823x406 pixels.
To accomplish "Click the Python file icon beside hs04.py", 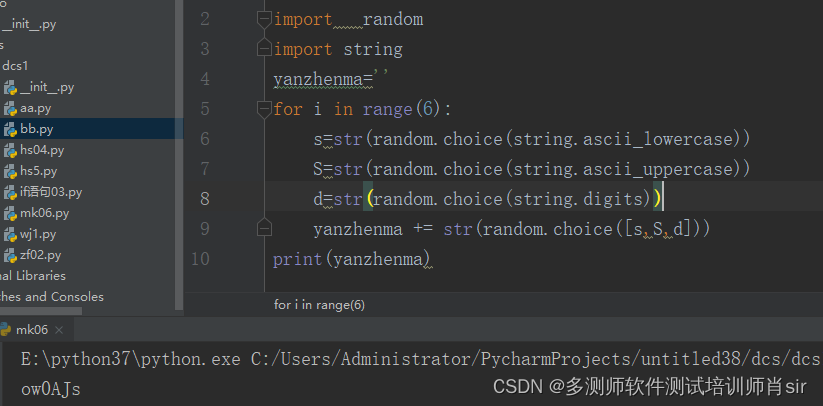I will 10,151.
